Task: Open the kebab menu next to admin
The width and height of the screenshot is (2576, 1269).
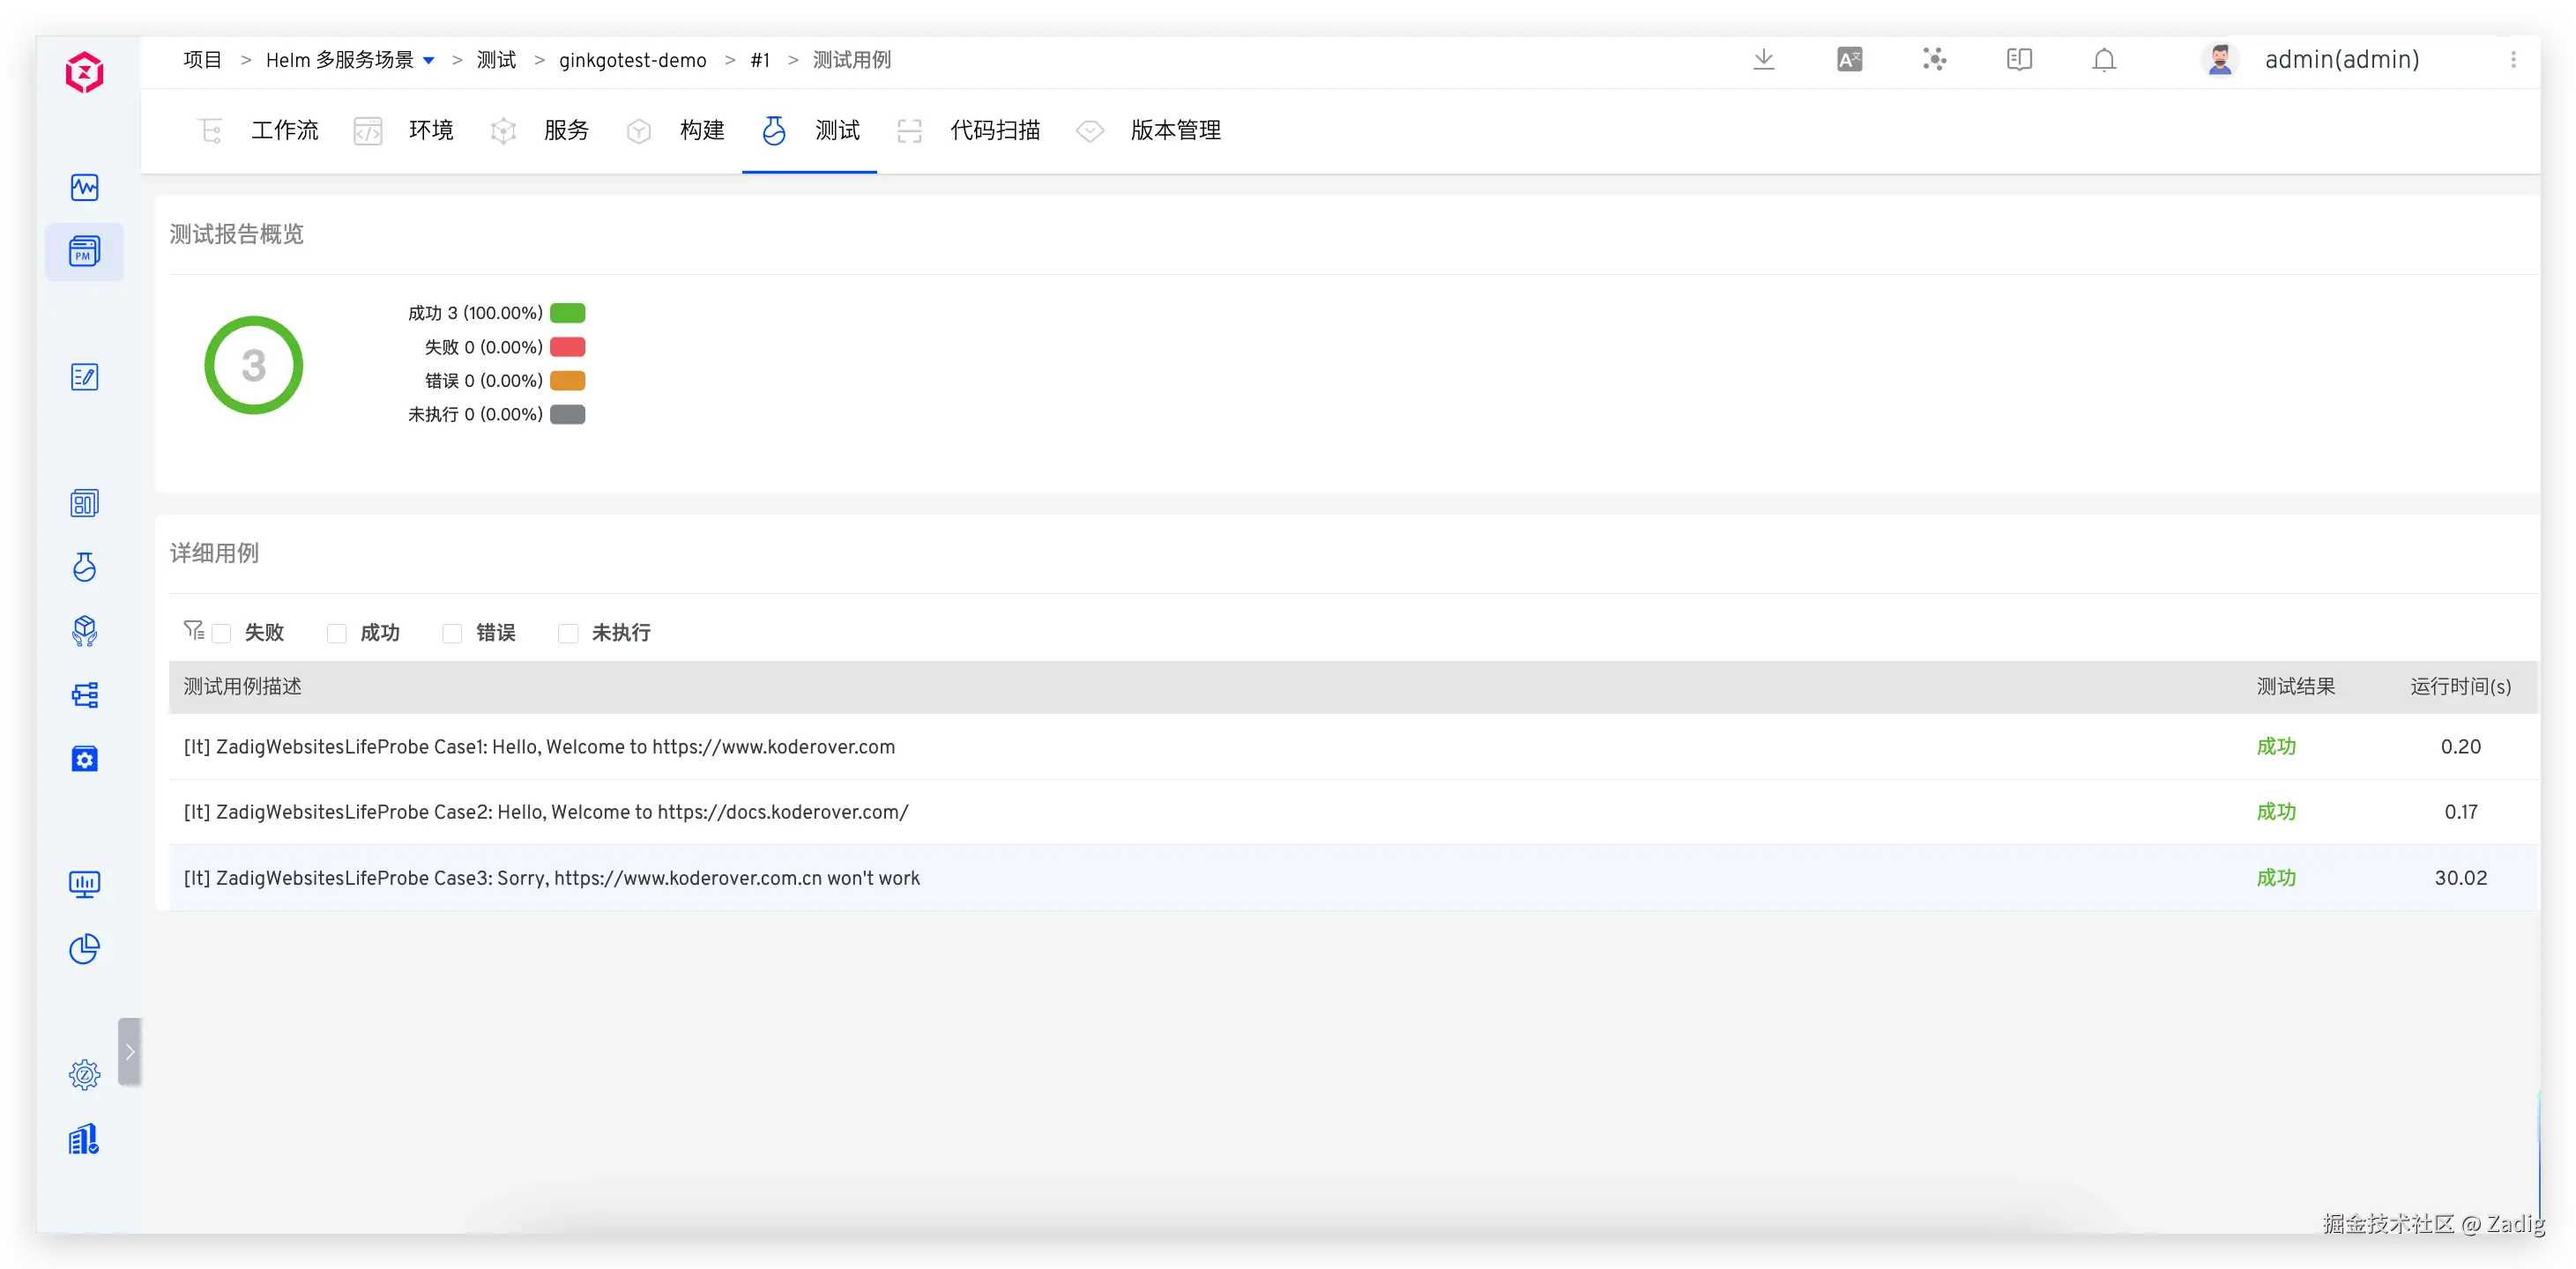Action: coord(2513,60)
